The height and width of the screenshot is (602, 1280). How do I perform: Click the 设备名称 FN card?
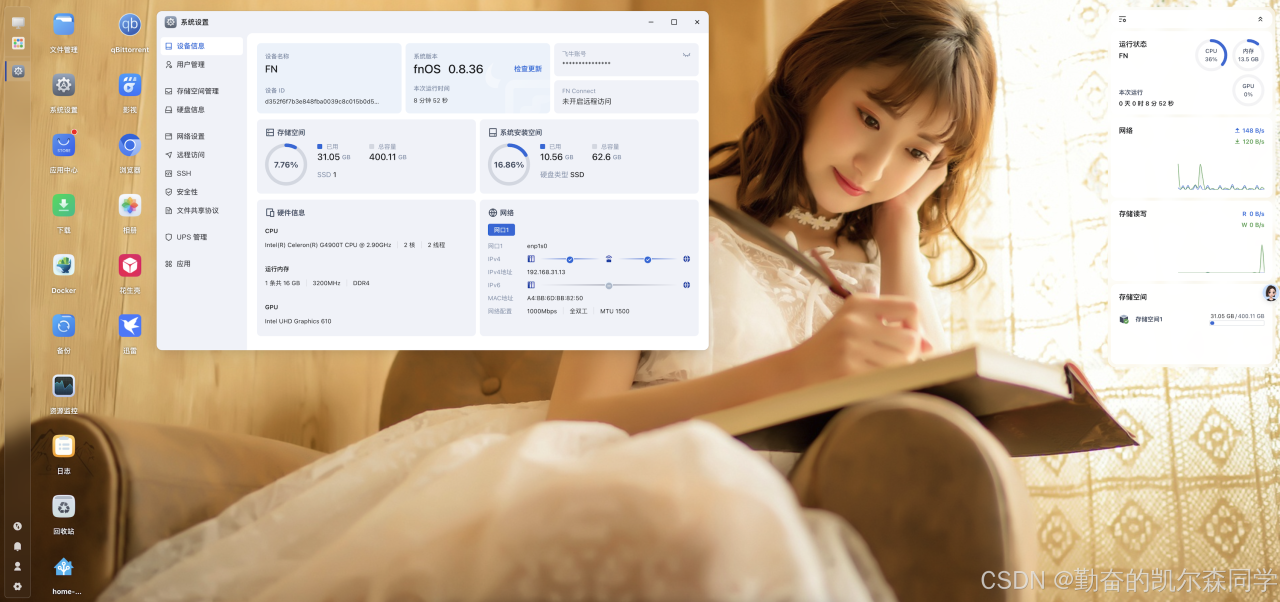(x=329, y=77)
